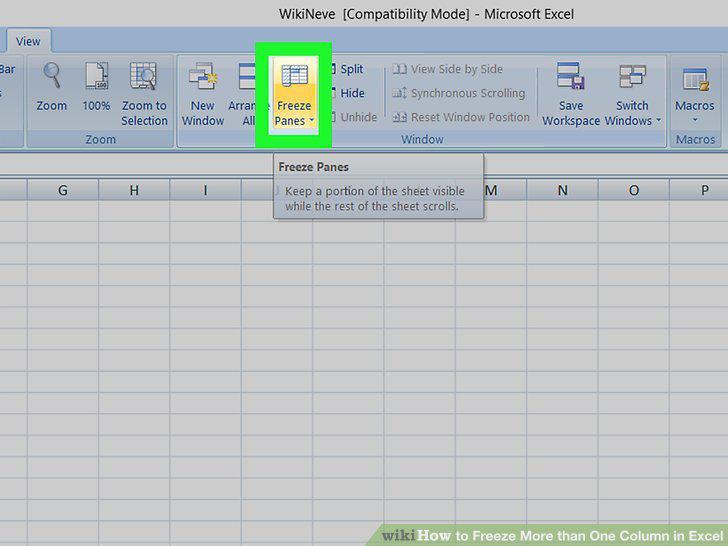Click the Hide window button
Screen dimensions: 728x546
click(348, 93)
